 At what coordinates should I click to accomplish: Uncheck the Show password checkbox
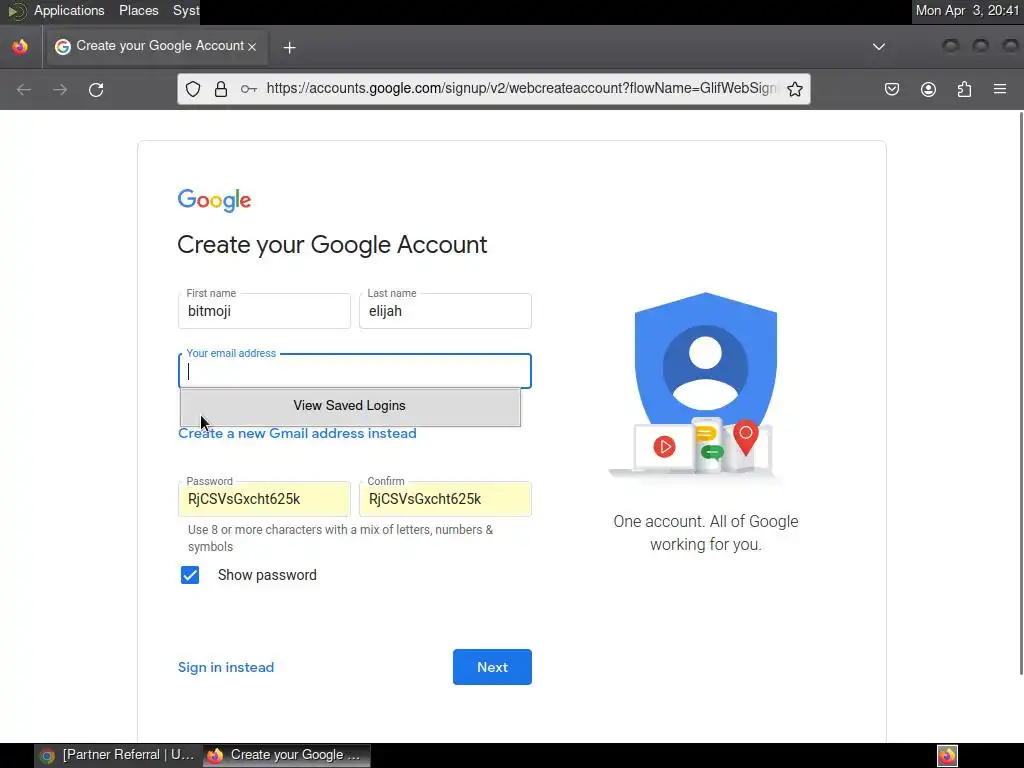tap(190, 575)
